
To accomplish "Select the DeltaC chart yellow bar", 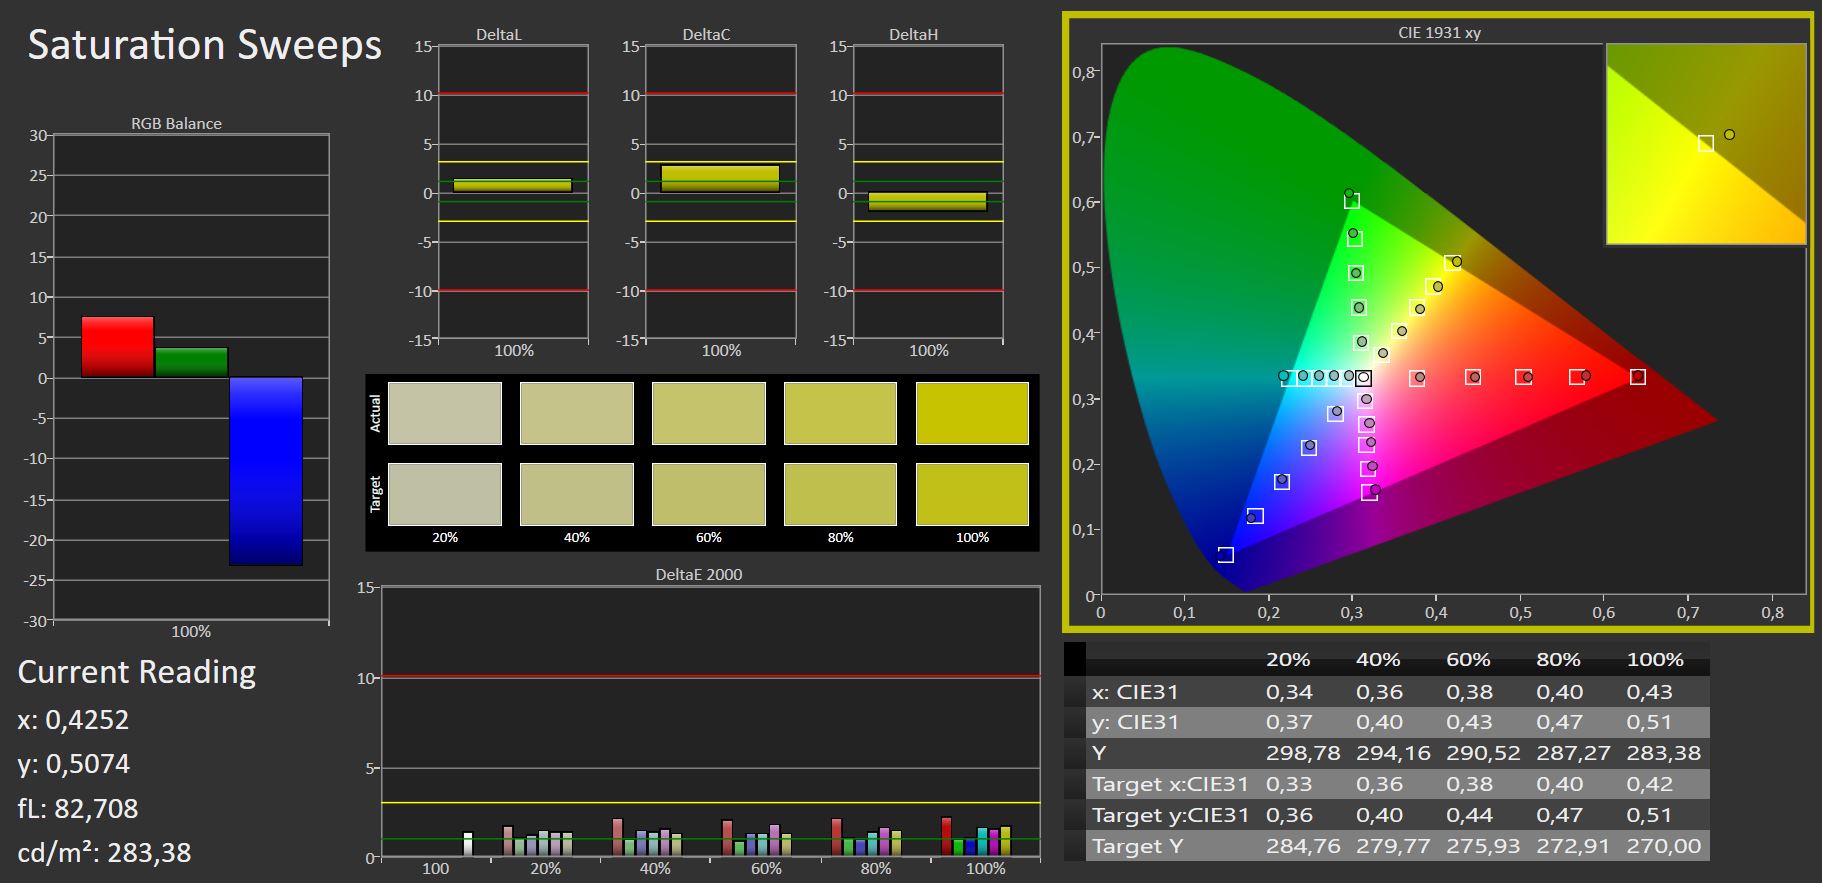I will (720, 179).
